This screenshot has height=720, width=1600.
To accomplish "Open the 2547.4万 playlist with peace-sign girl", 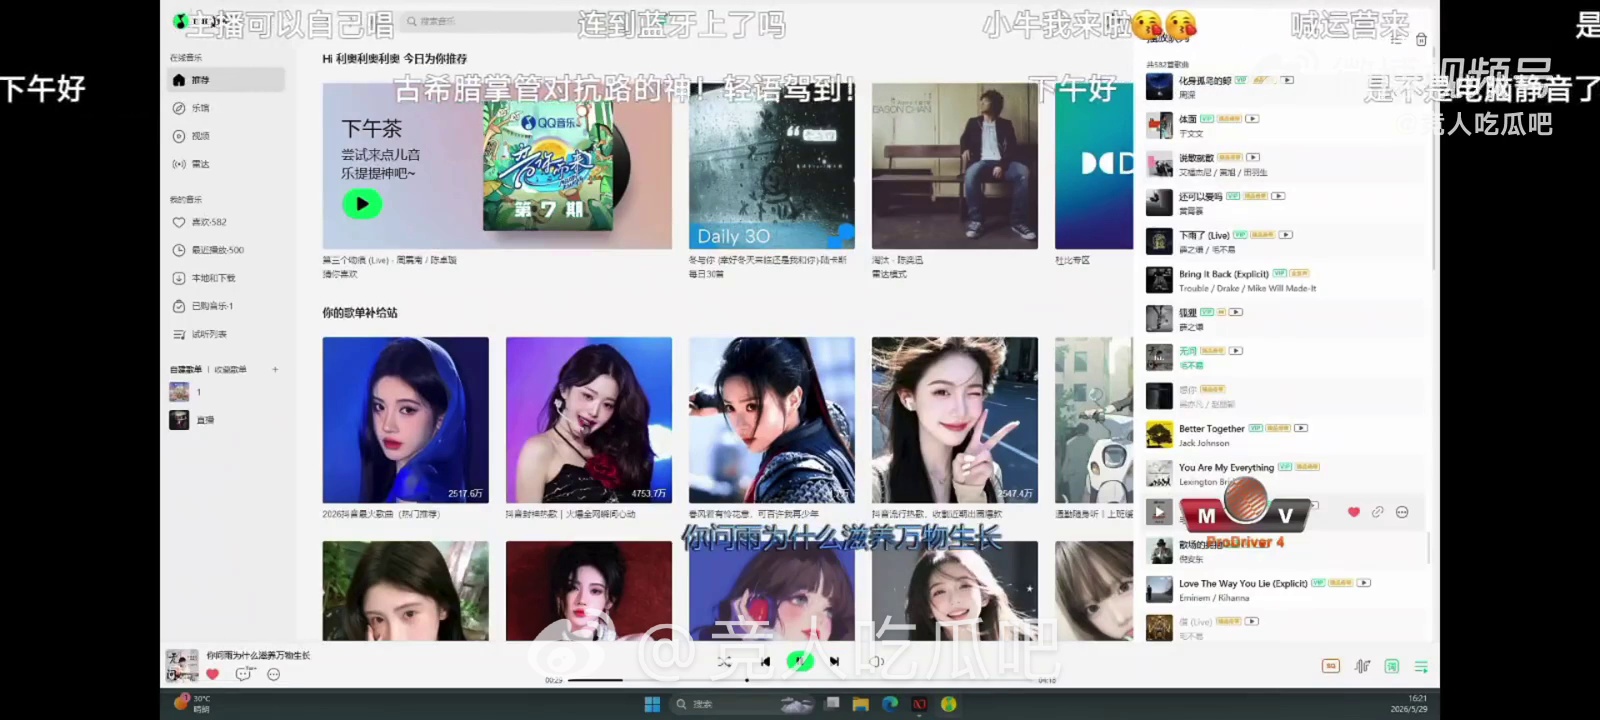I will [955, 420].
